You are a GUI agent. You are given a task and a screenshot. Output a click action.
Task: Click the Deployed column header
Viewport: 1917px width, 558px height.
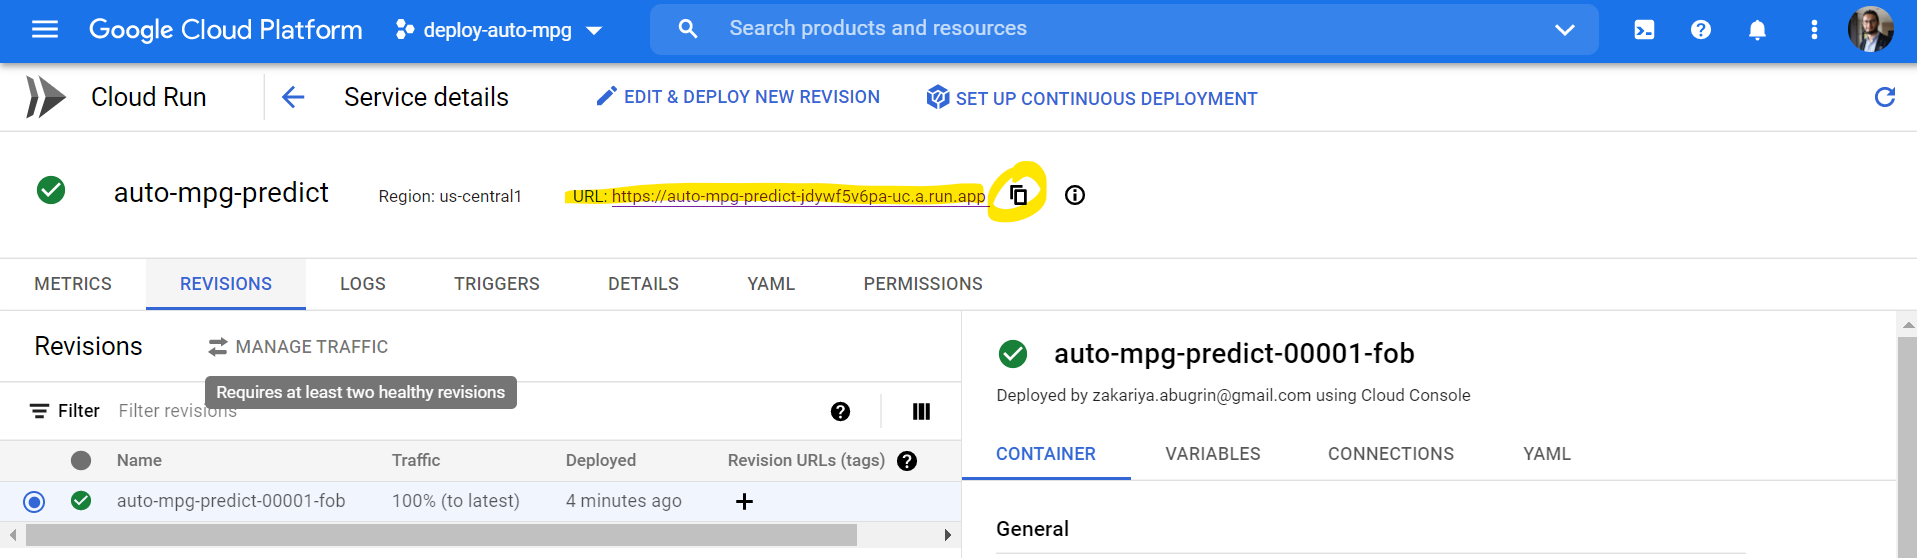click(601, 460)
